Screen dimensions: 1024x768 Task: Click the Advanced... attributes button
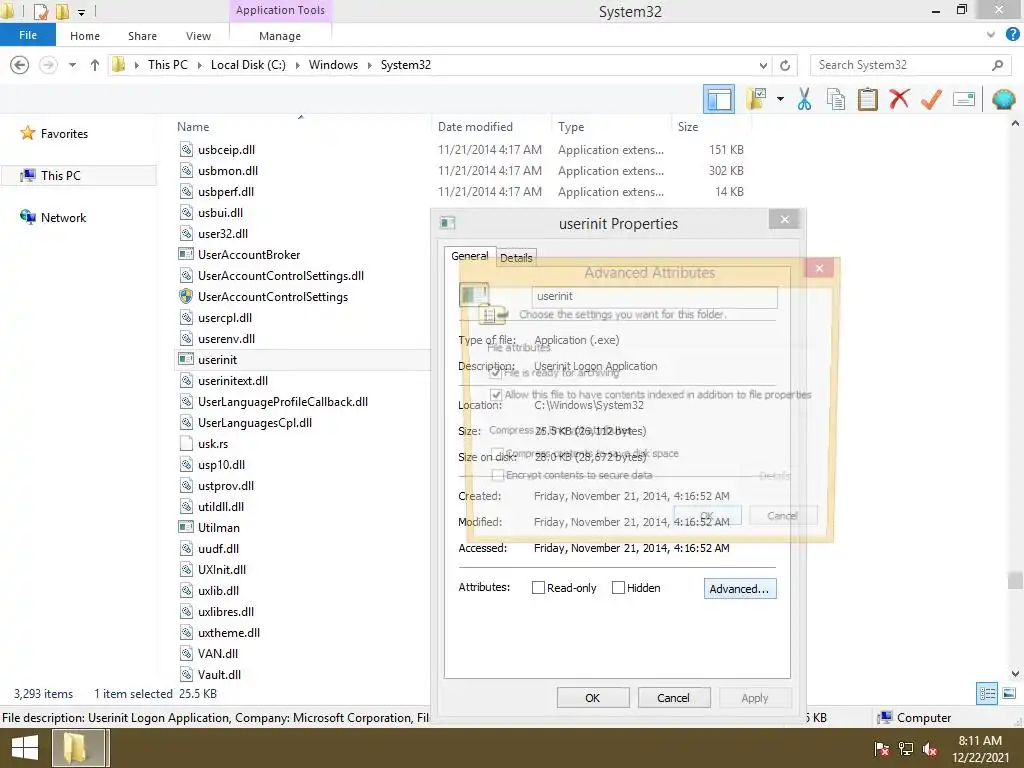739,588
